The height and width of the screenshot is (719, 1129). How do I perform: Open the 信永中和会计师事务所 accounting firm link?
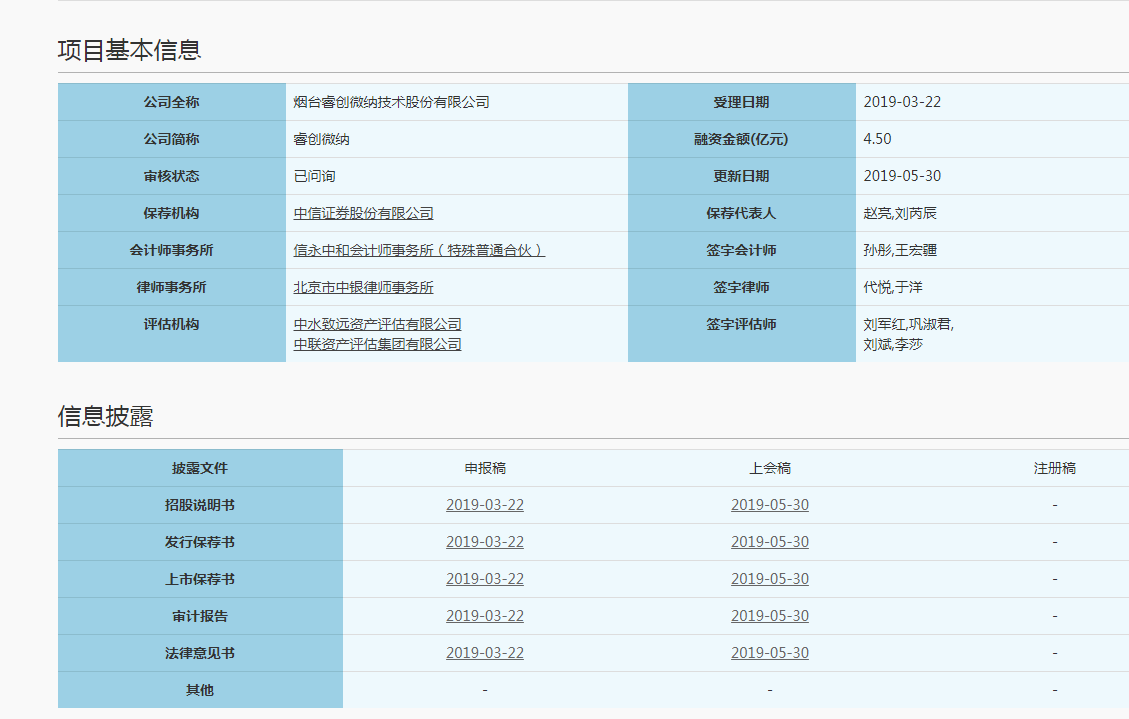(x=419, y=250)
